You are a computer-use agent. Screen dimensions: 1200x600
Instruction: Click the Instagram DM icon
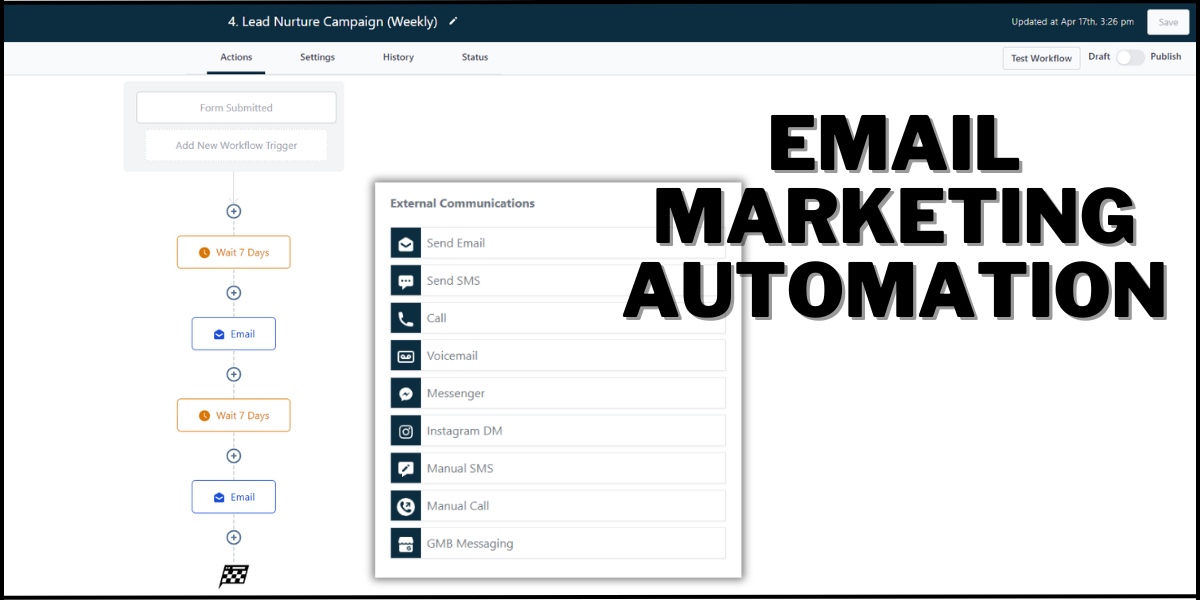click(405, 430)
